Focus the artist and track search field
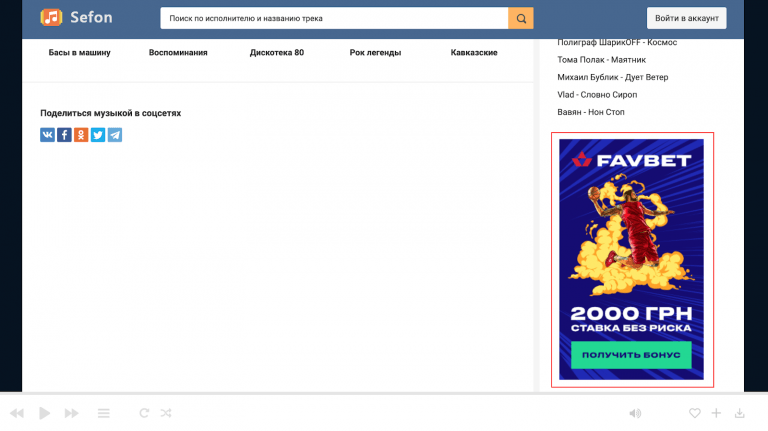This screenshot has height=431, width=768. click(x=334, y=18)
